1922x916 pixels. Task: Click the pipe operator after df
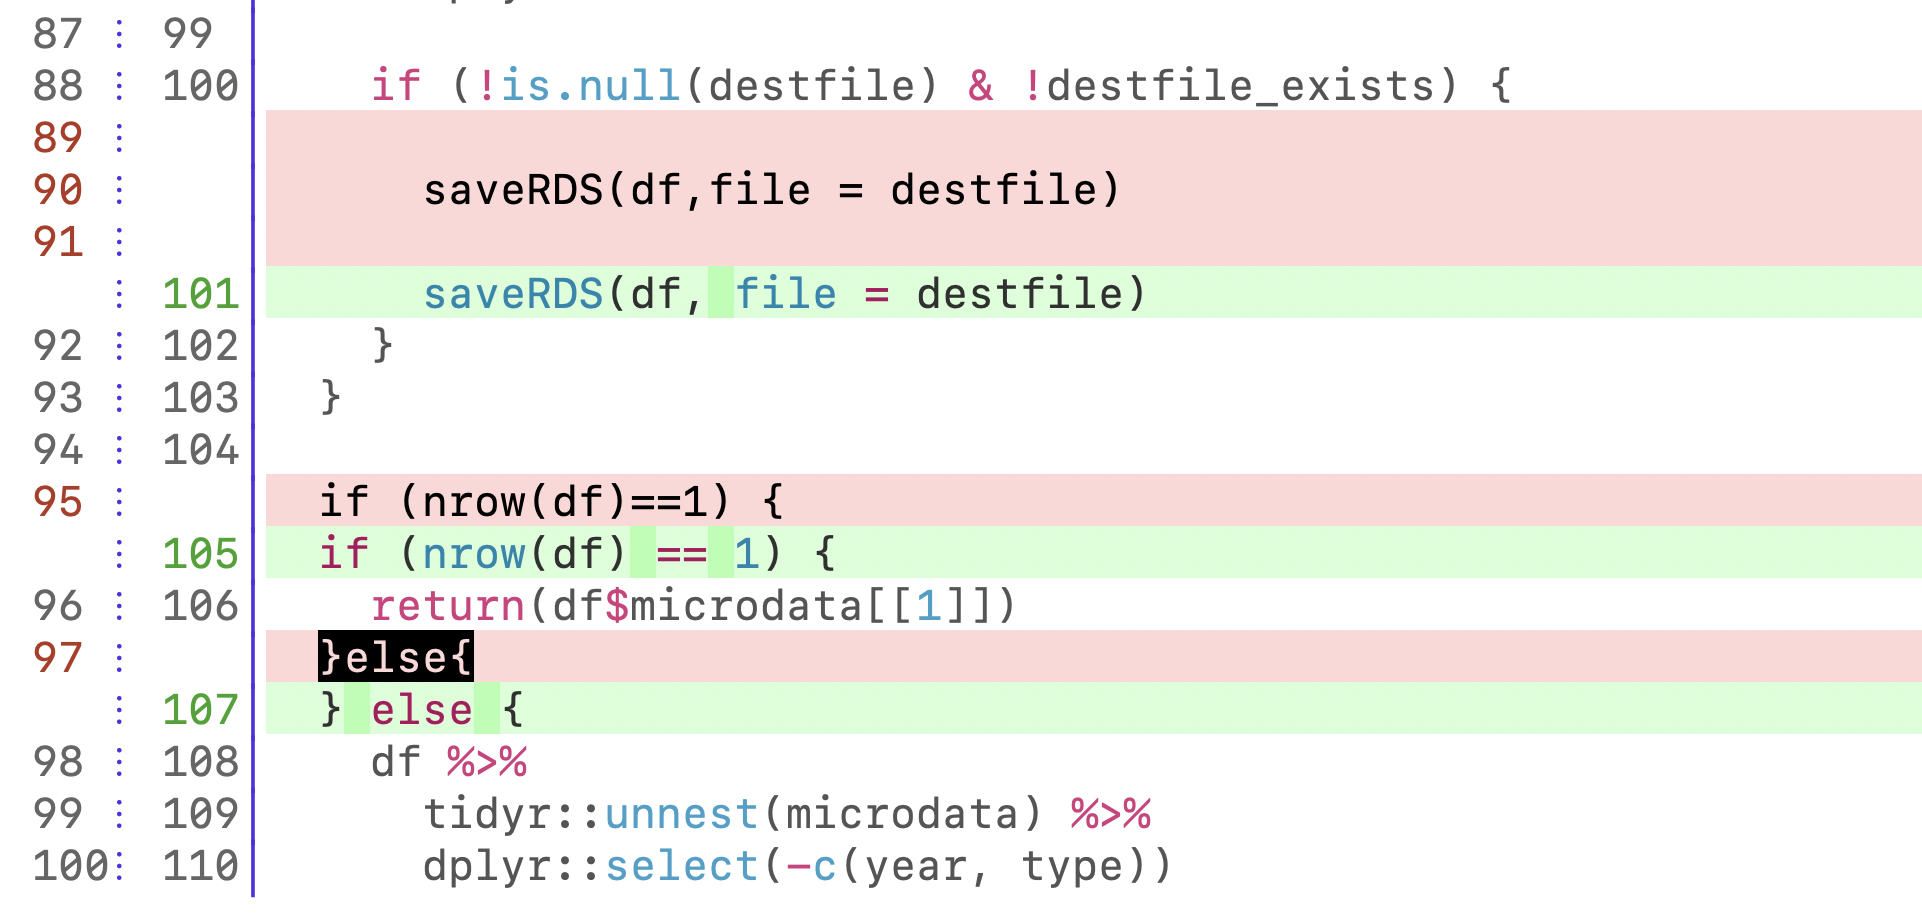click(x=486, y=762)
